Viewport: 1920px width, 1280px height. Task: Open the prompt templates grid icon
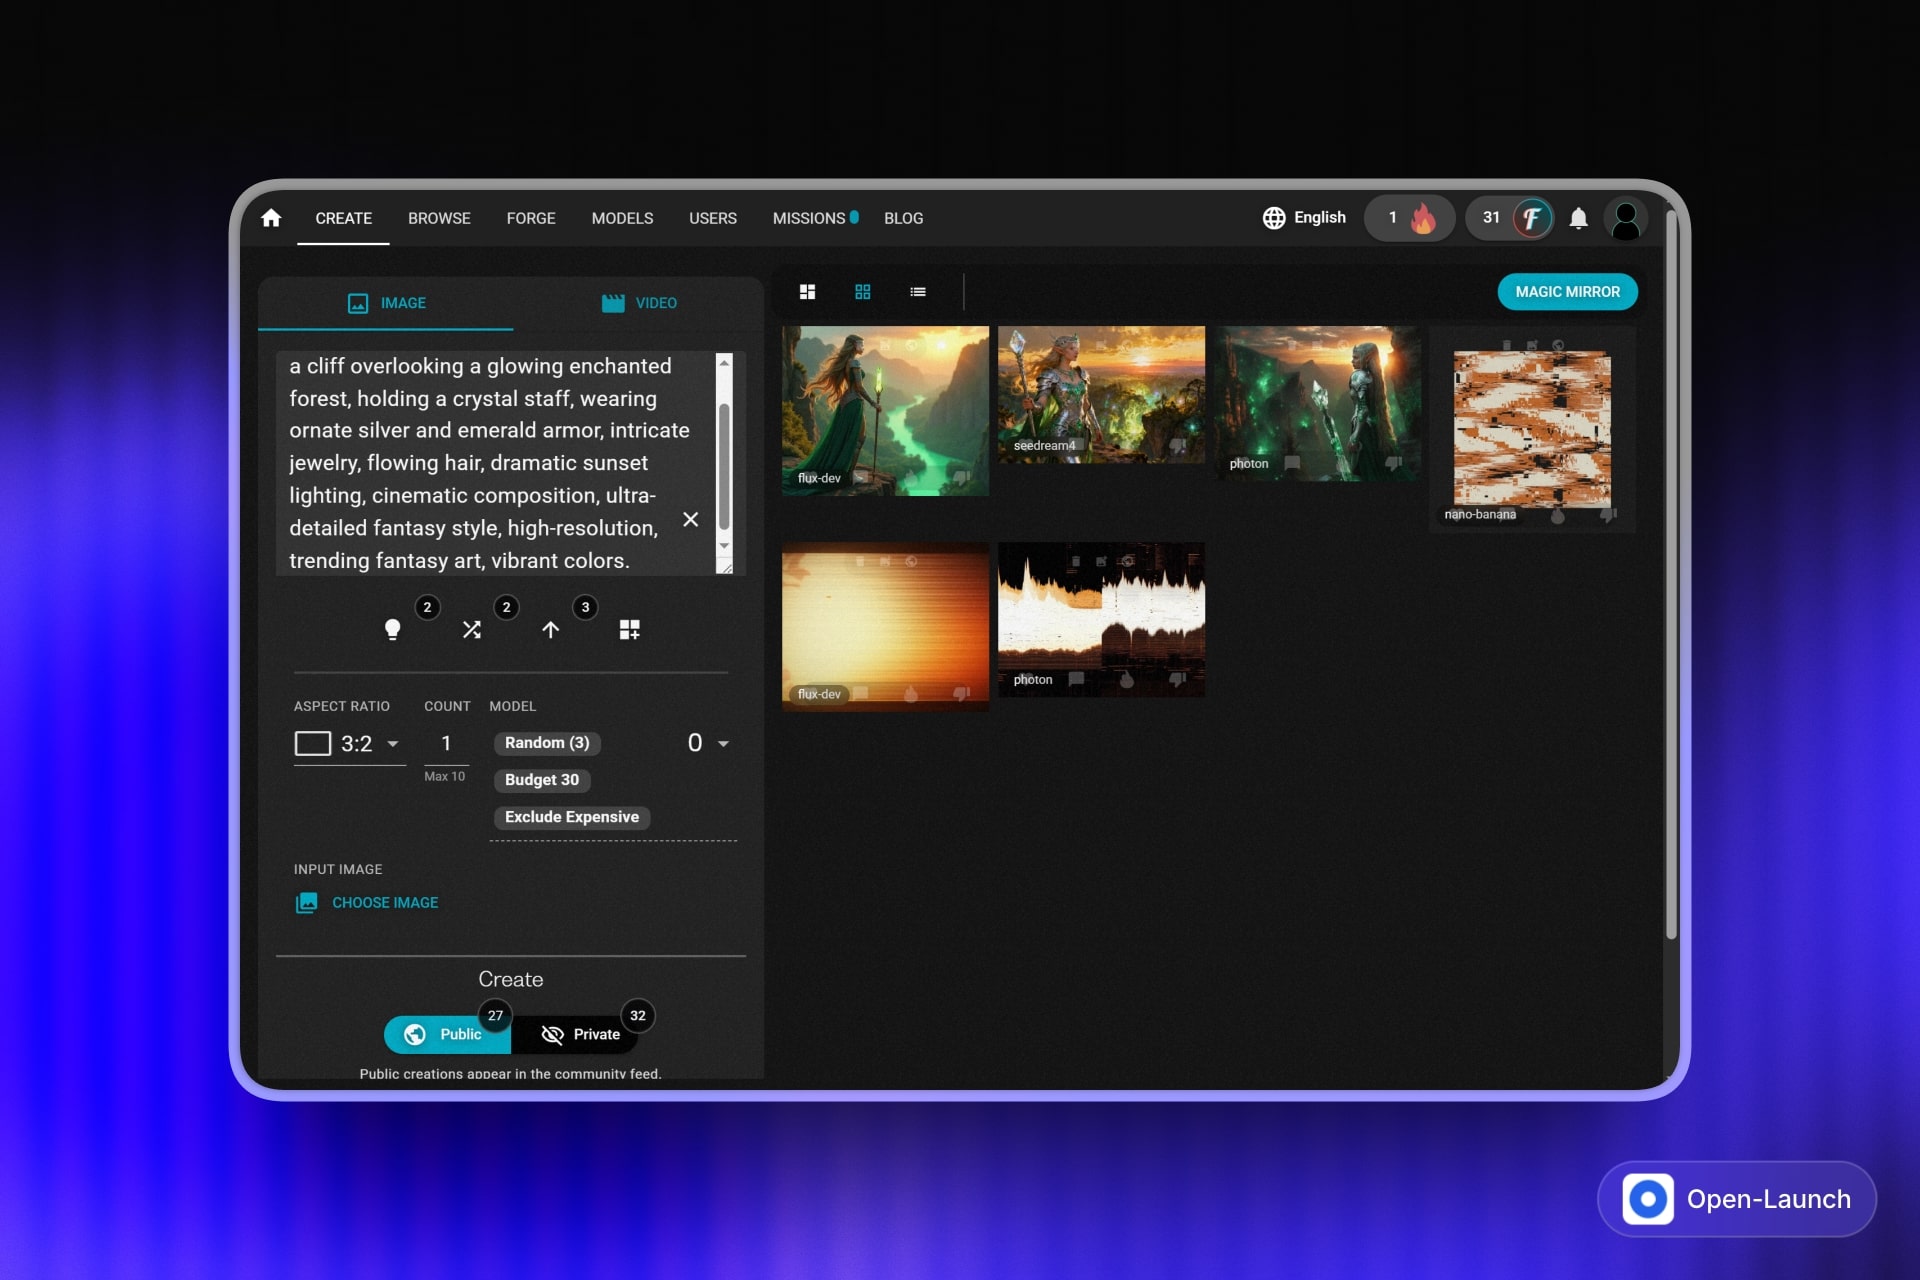(x=630, y=630)
